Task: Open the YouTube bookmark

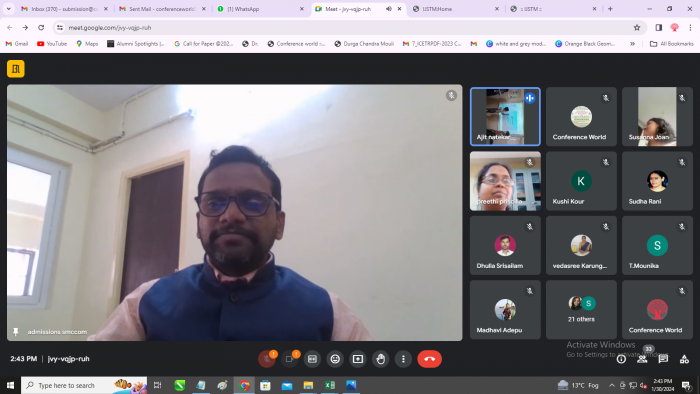Action: [x=52, y=44]
